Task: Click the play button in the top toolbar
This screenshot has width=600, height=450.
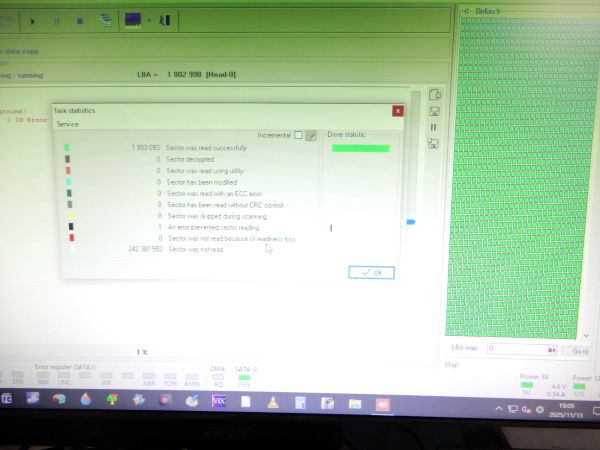Action: click(33, 20)
